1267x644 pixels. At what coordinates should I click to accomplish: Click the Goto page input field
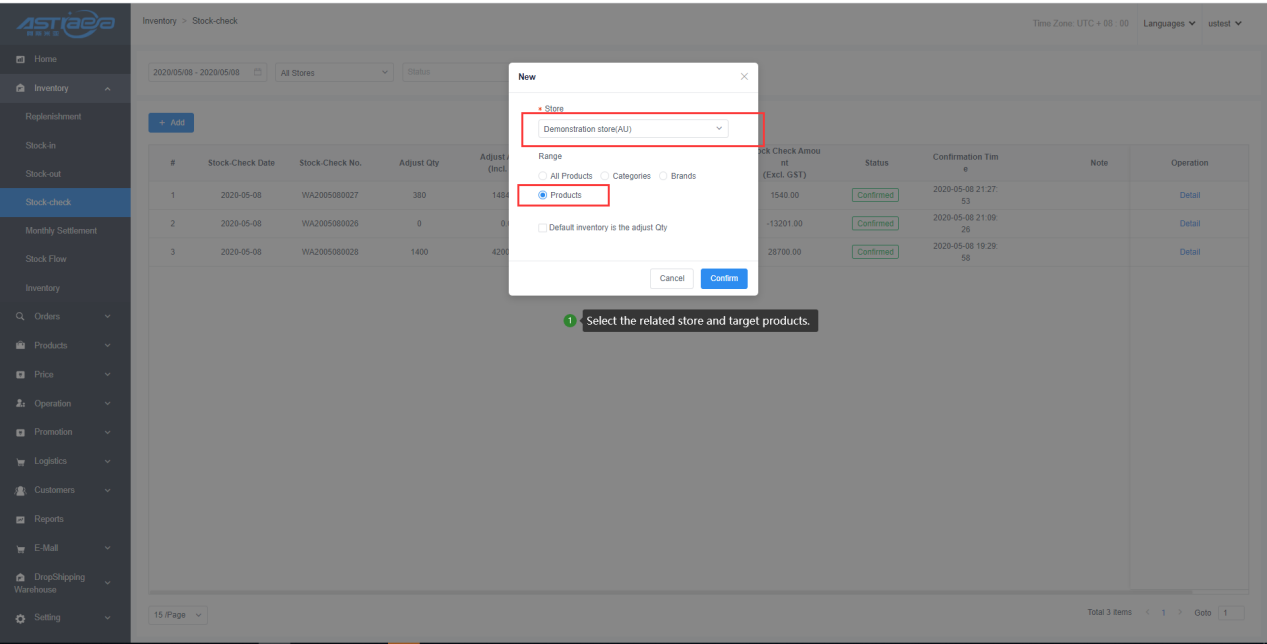click(1231, 613)
